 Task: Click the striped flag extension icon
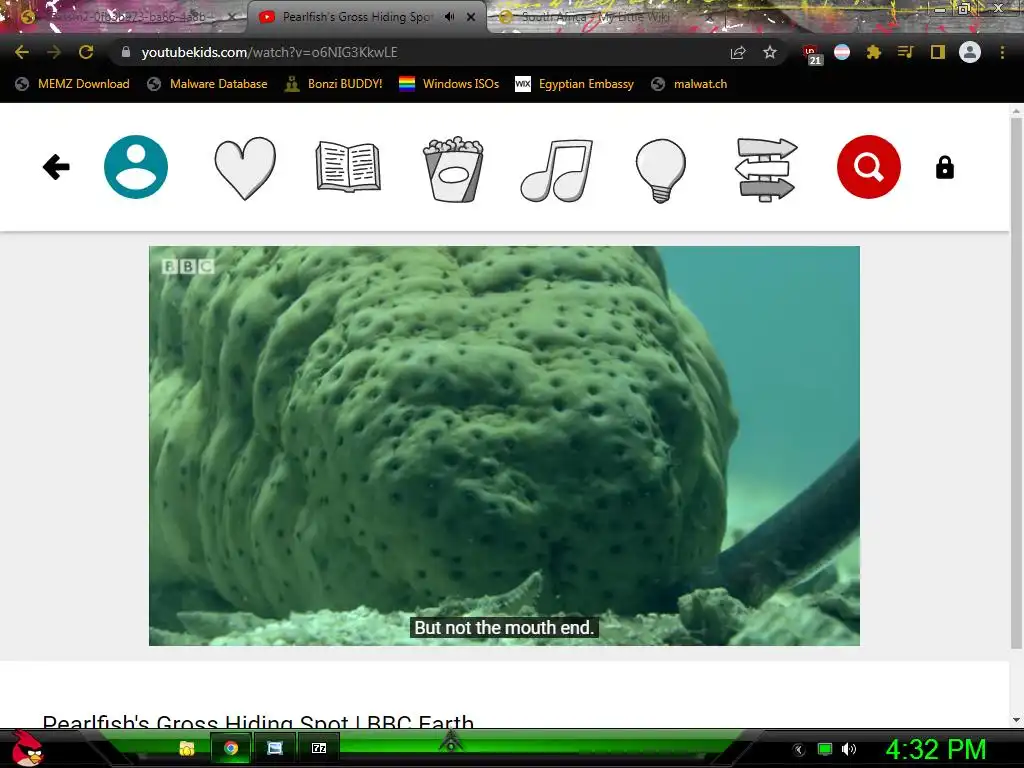842,52
